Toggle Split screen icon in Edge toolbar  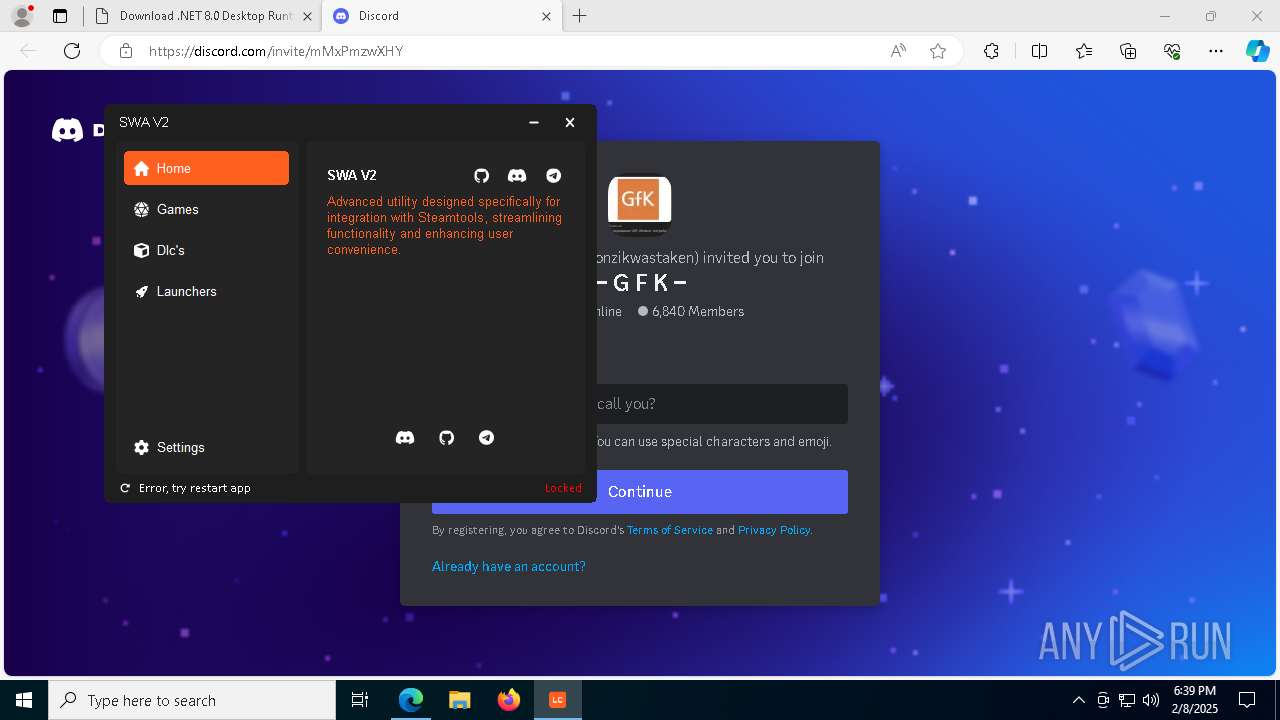coord(1039,51)
